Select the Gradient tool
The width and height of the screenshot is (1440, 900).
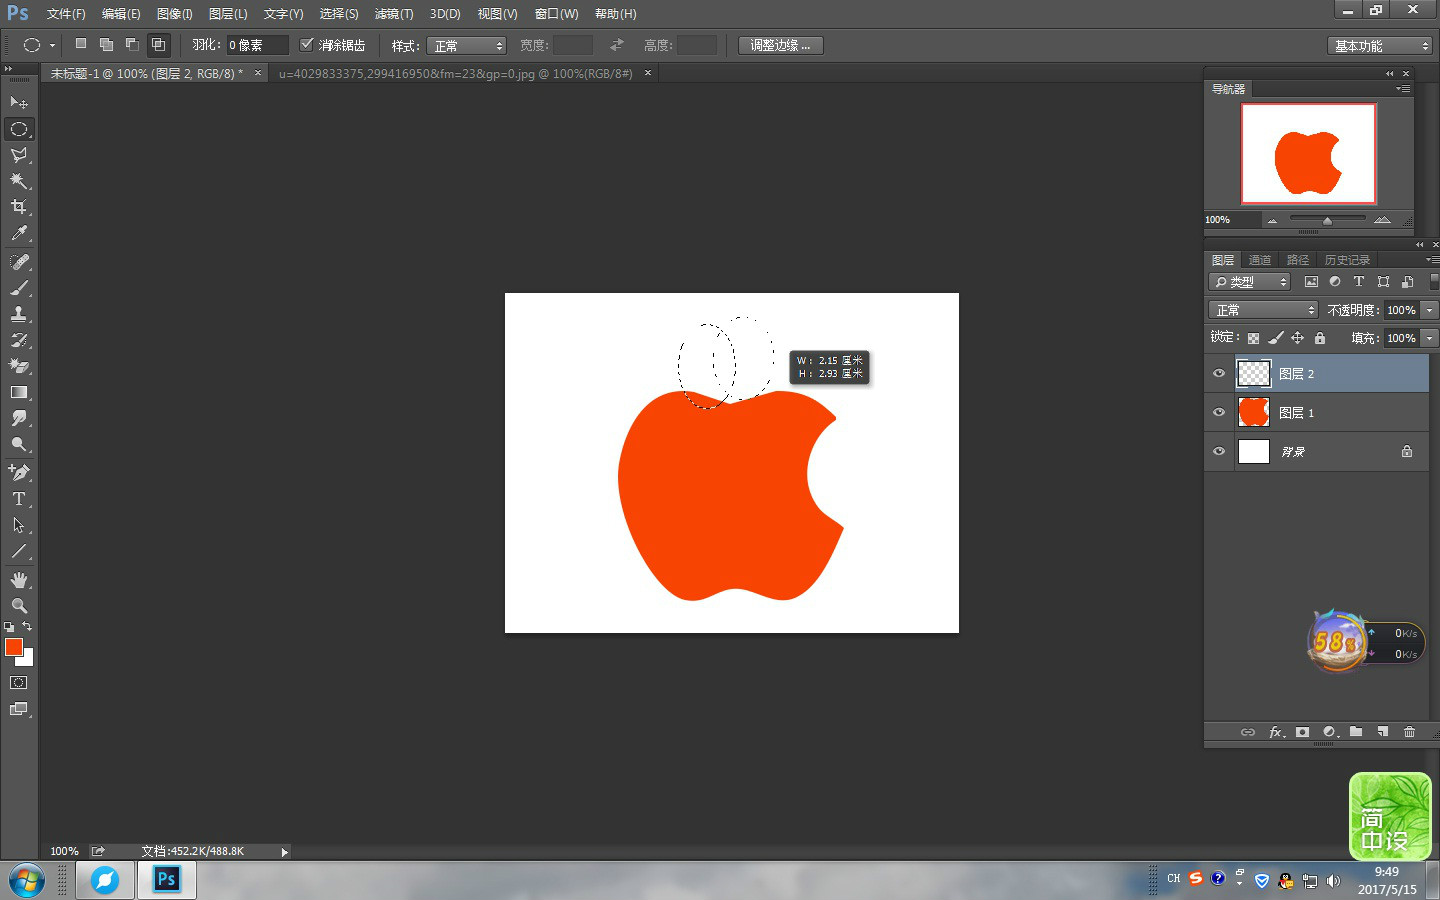(x=18, y=393)
